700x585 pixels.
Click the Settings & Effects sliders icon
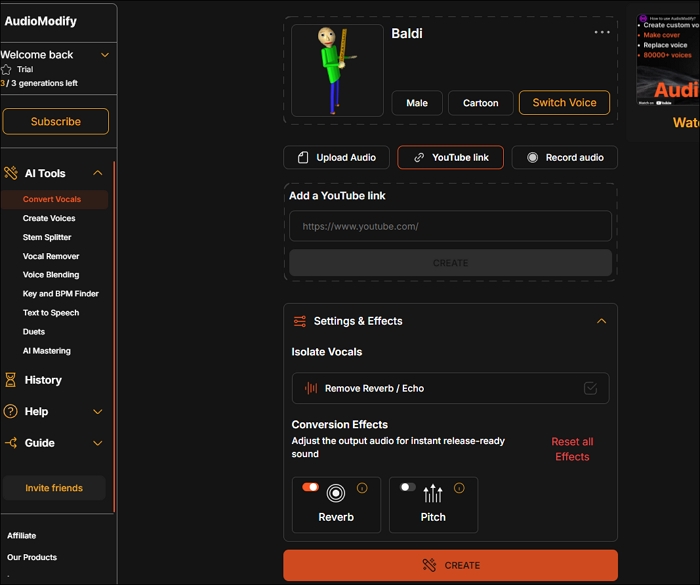click(x=299, y=321)
